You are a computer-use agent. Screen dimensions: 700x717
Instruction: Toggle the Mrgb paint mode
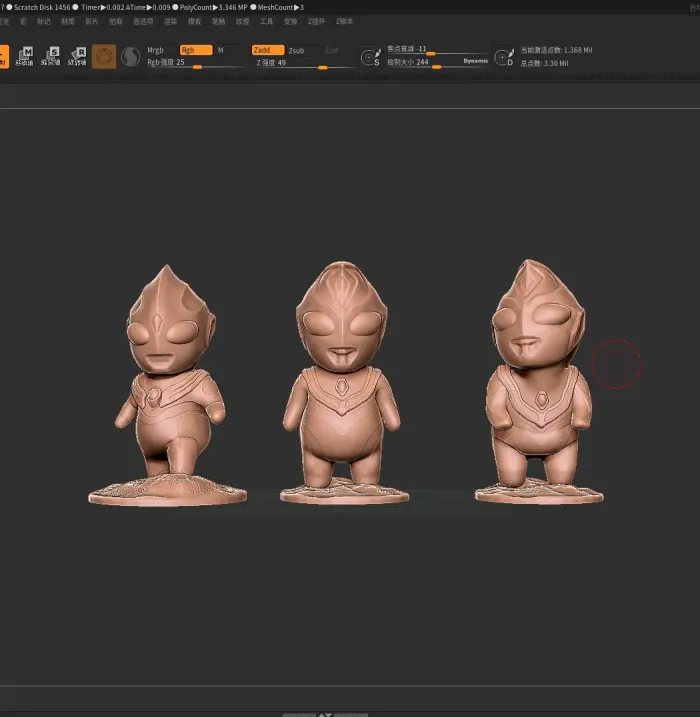click(155, 50)
